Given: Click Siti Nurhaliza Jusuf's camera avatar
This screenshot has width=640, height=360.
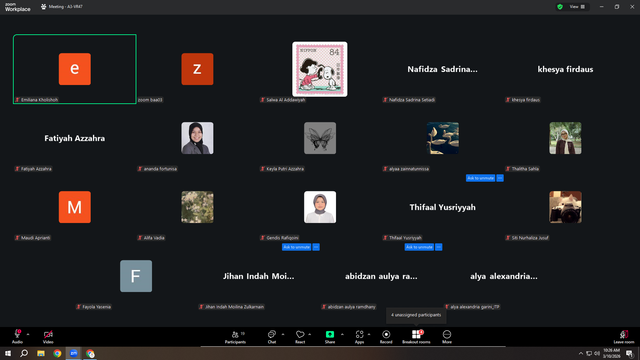Looking at the screenshot, I should pos(565,207).
